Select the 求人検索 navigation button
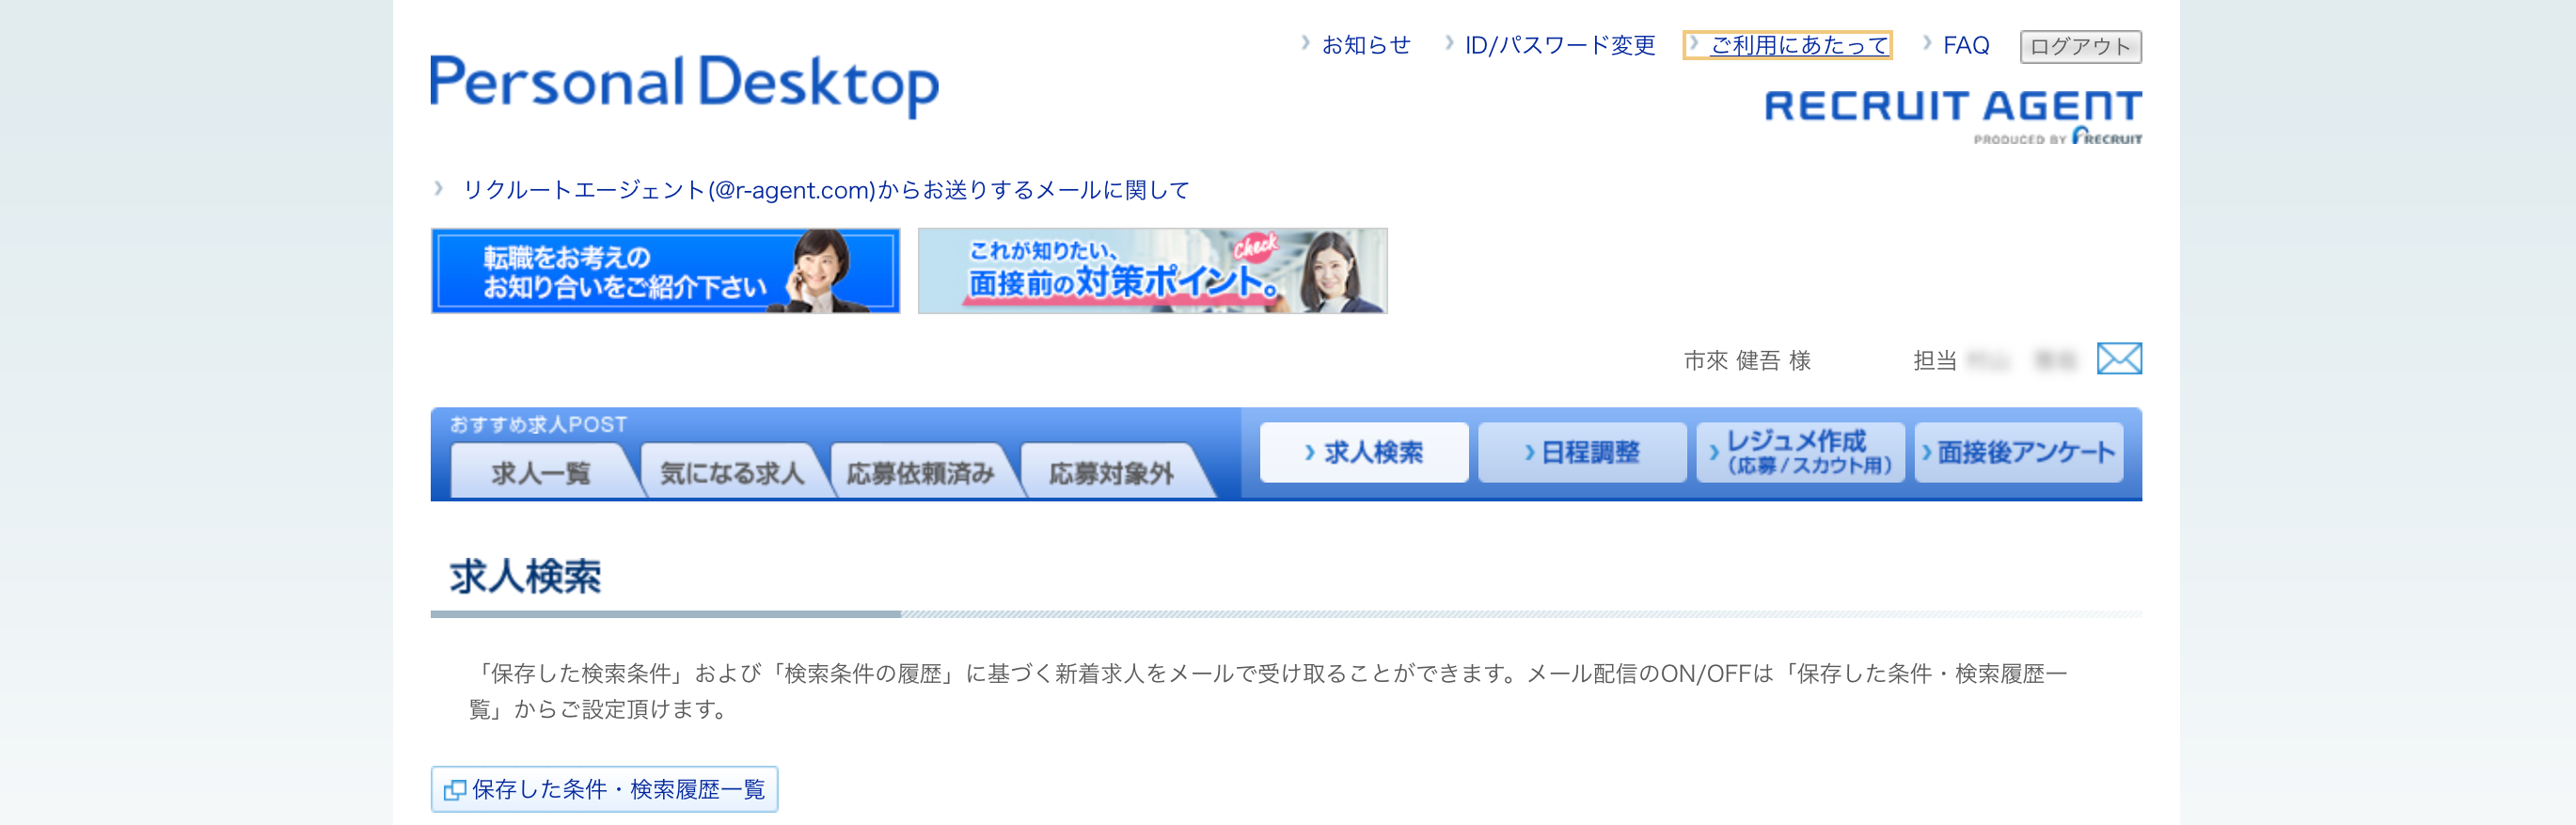Viewport: 2576px width, 825px height. (1364, 452)
